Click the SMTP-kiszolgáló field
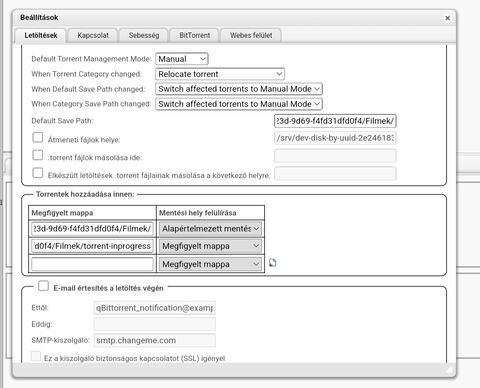 pyautogui.click(x=155, y=340)
